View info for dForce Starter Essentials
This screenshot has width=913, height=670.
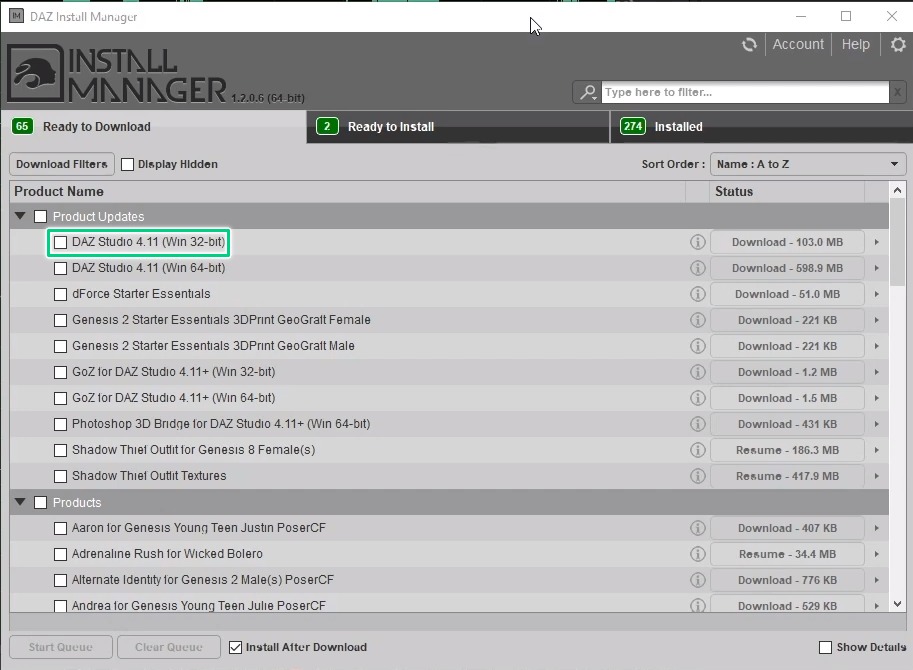coord(698,294)
